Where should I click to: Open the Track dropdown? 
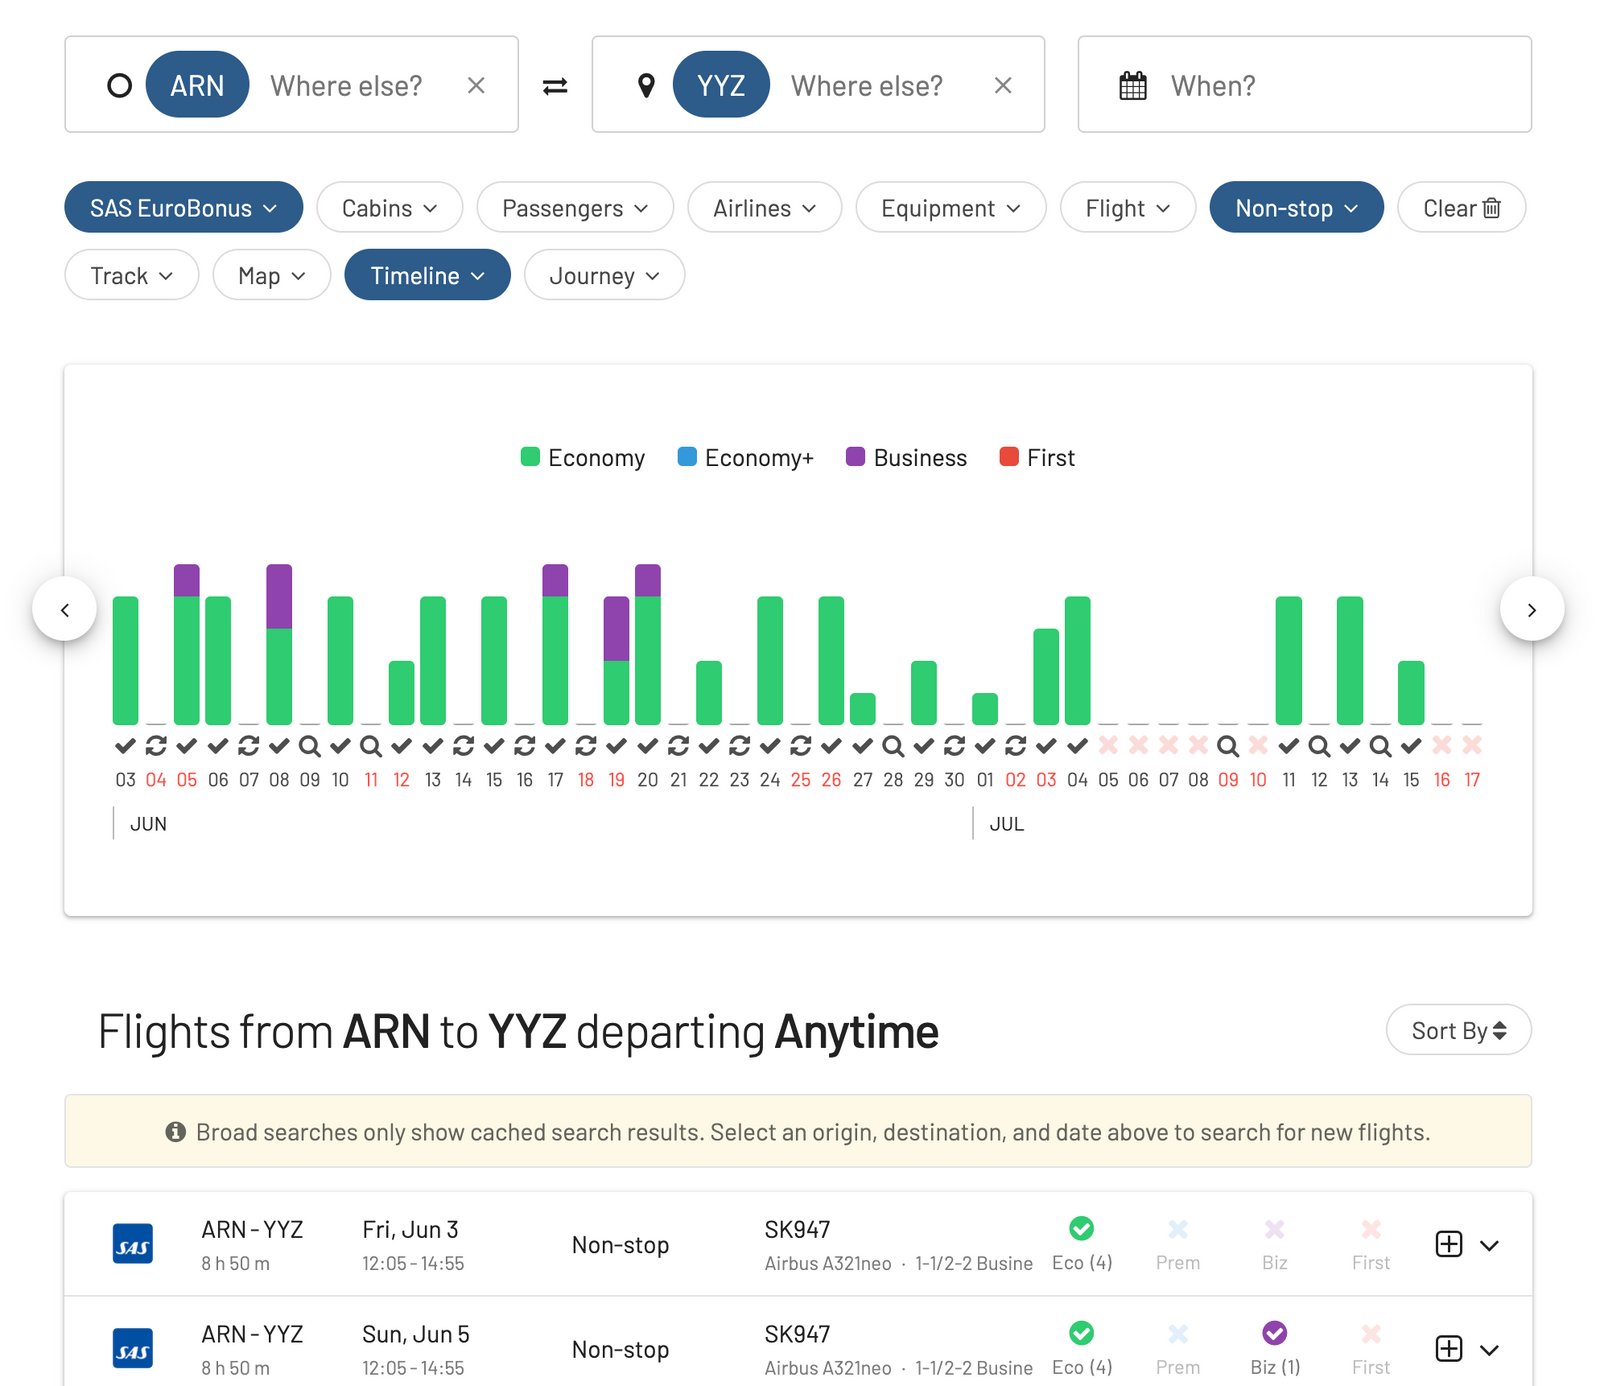pyautogui.click(x=132, y=275)
